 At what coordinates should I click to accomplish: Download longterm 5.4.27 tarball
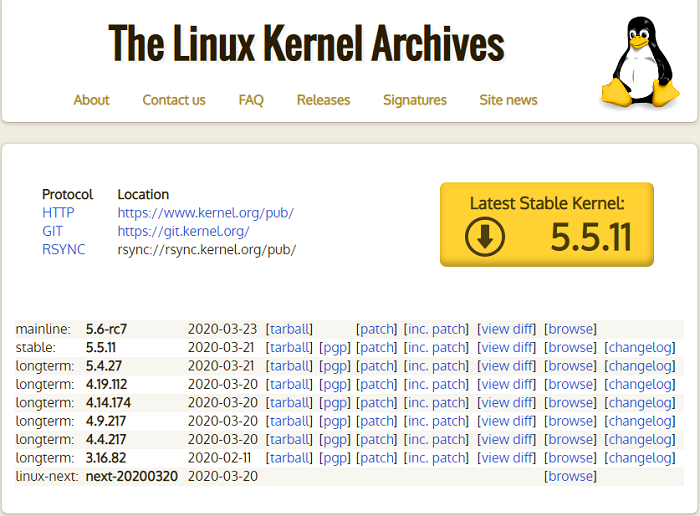pyautogui.click(x=289, y=366)
